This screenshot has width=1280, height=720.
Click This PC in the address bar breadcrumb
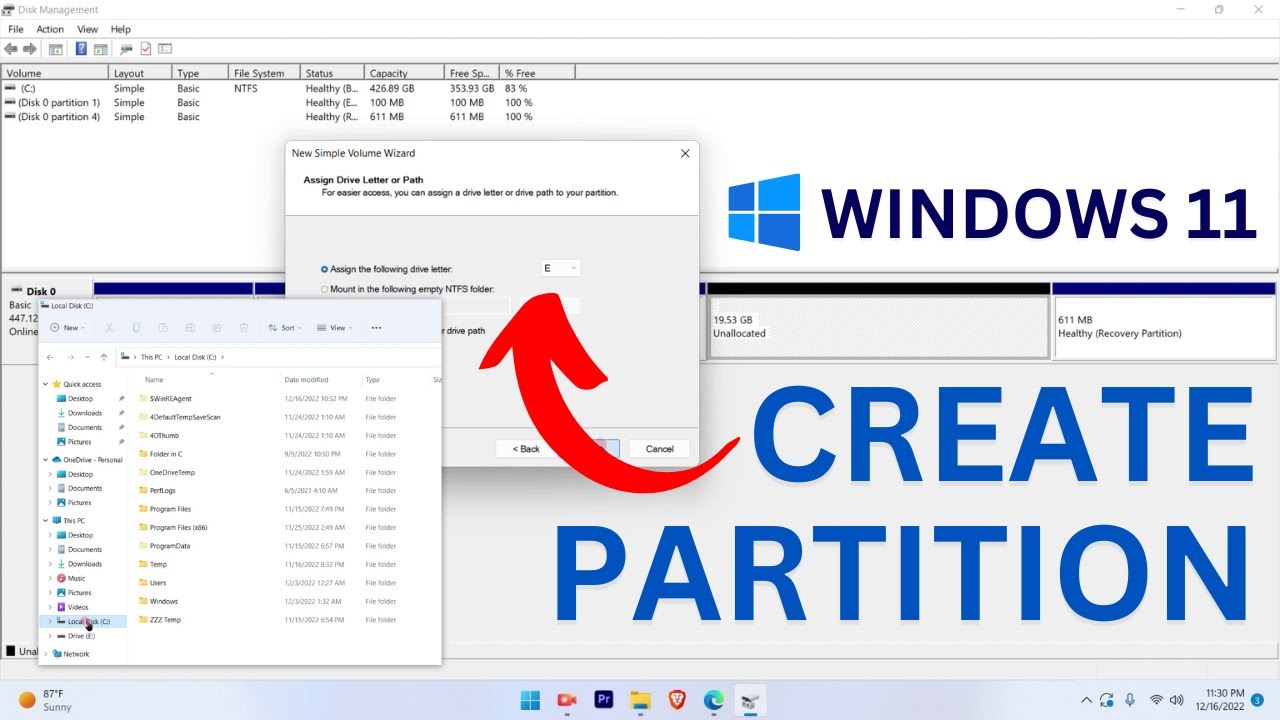click(x=151, y=357)
